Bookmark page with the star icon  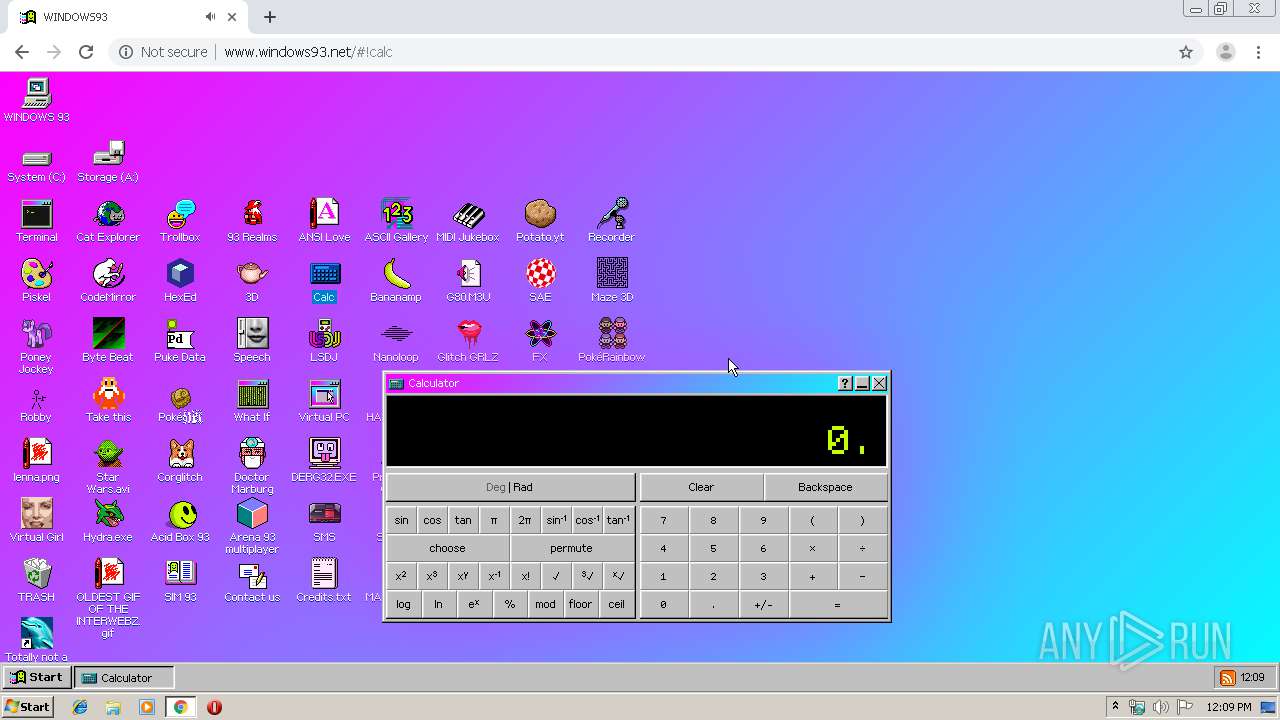1186,52
